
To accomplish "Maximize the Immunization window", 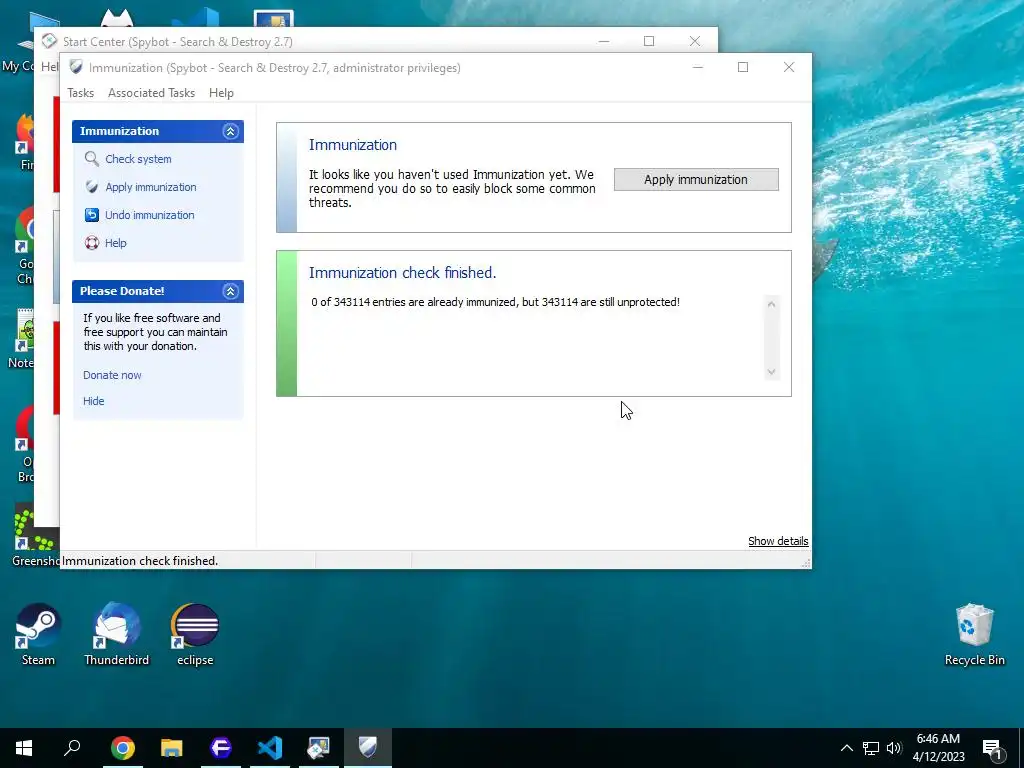I will [x=743, y=67].
